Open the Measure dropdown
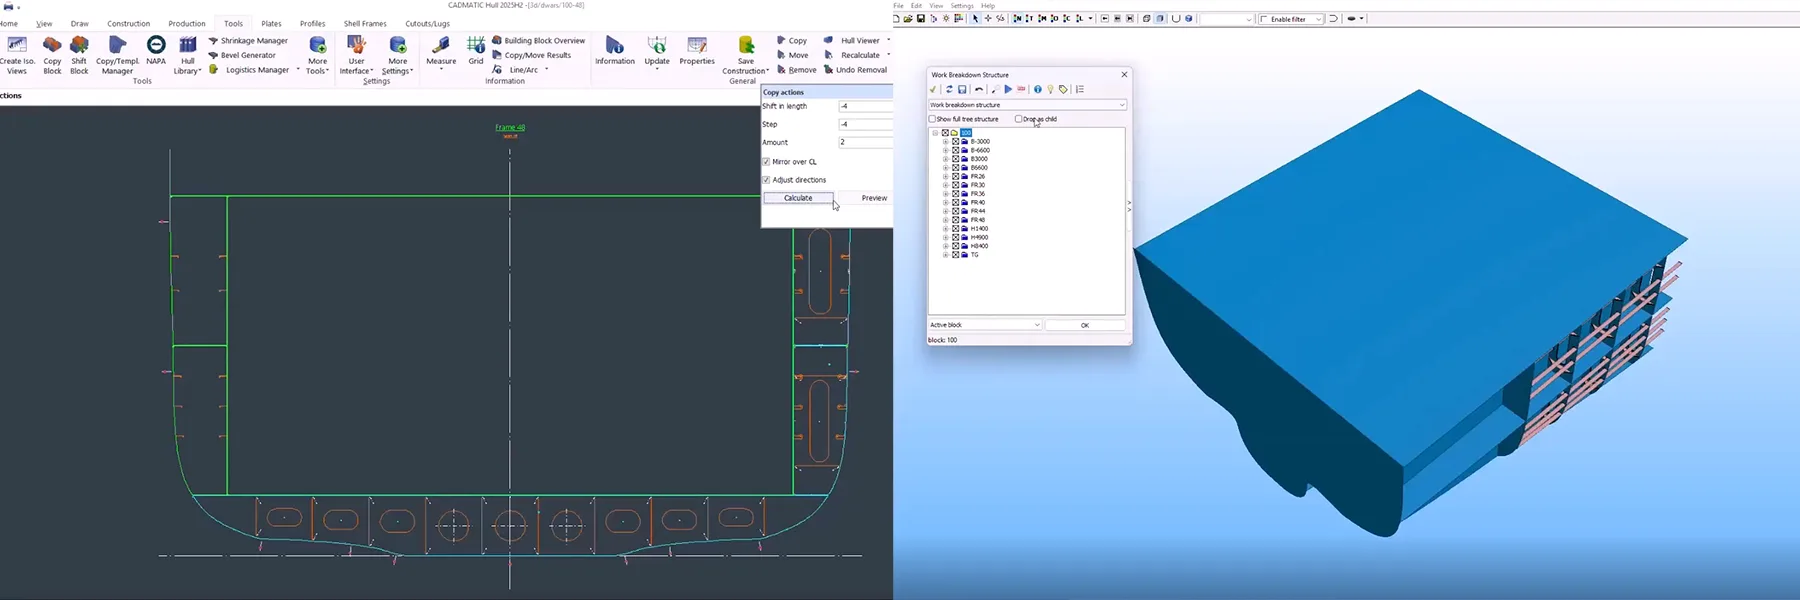 click(441, 52)
